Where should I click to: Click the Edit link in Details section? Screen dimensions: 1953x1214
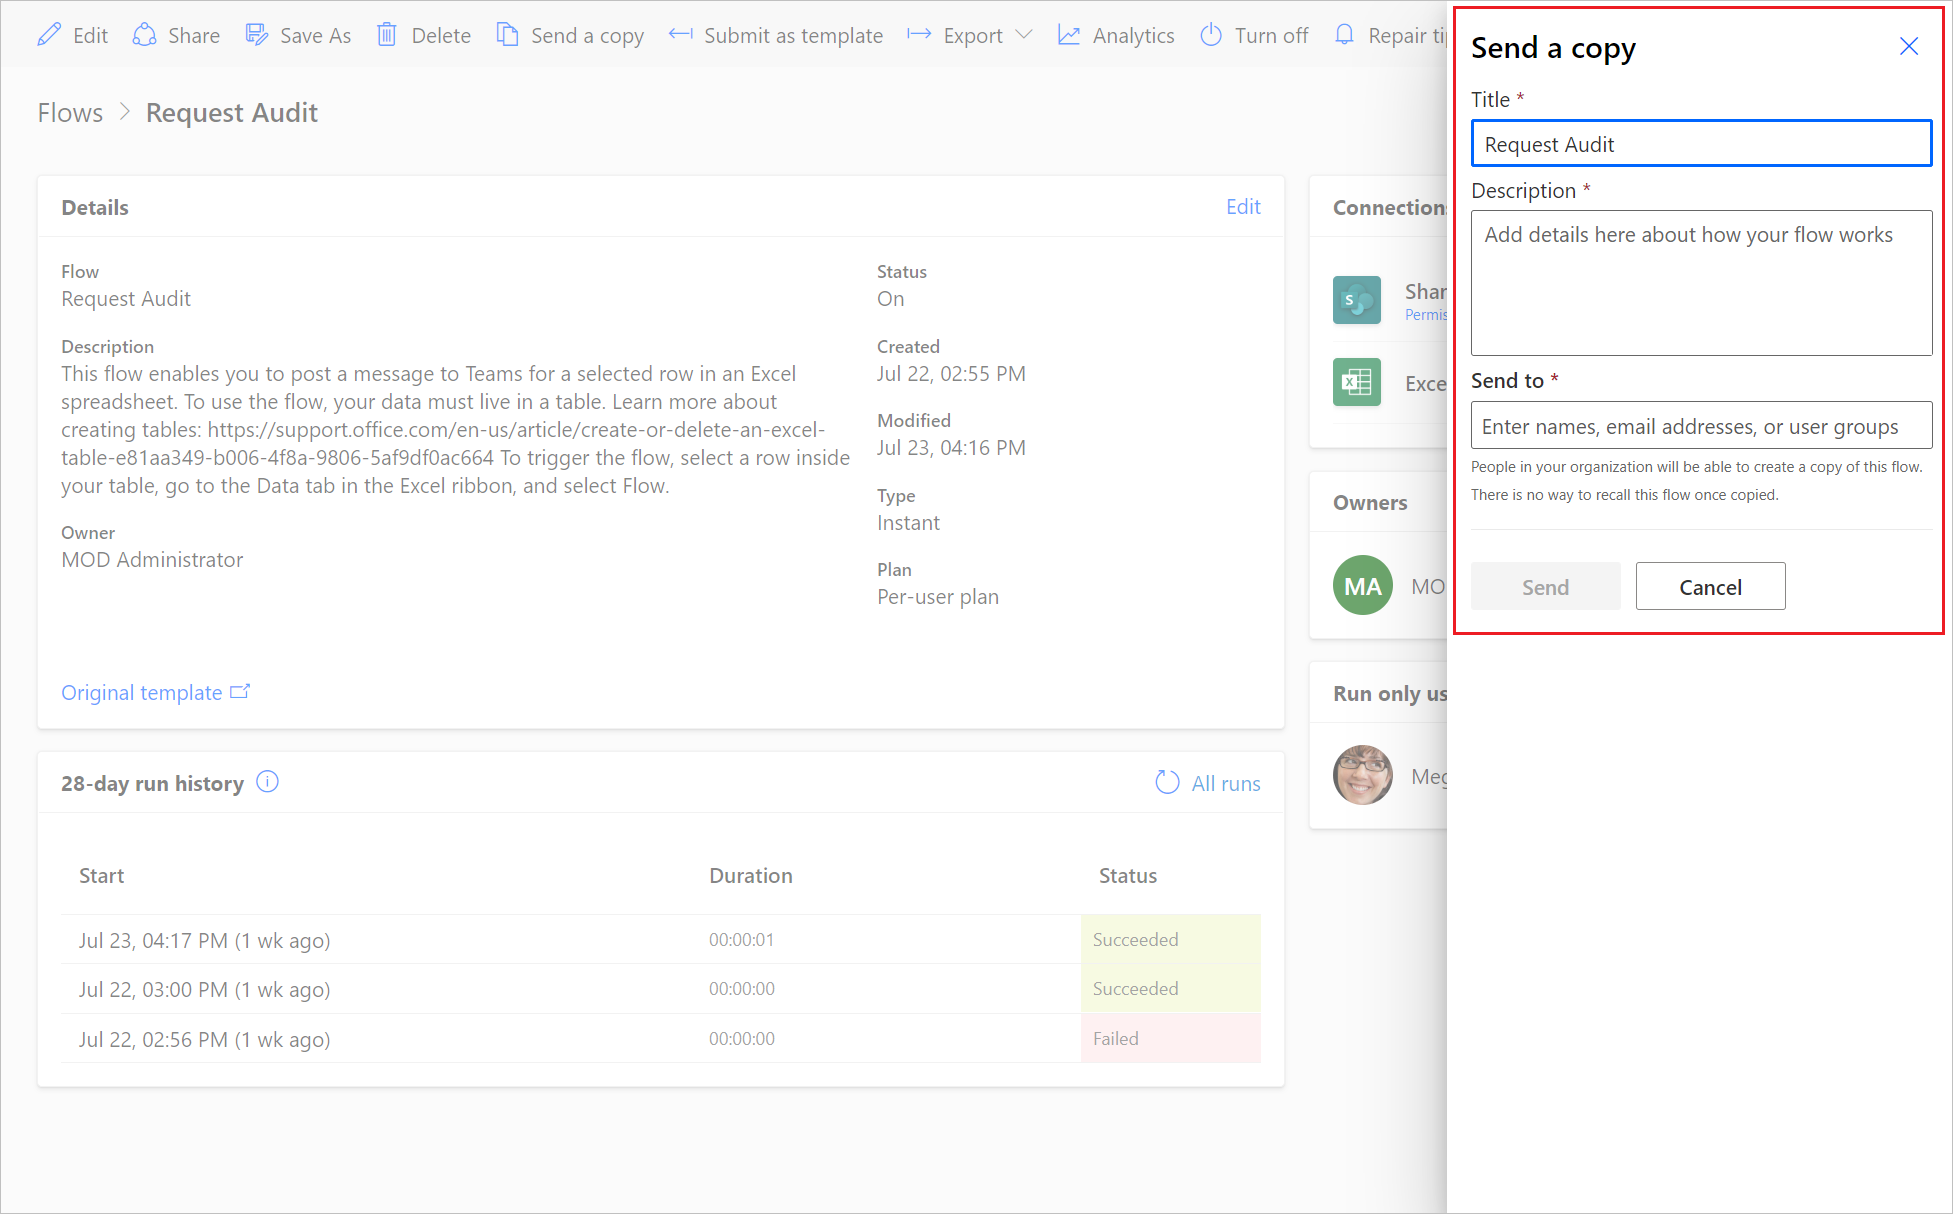[1241, 206]
